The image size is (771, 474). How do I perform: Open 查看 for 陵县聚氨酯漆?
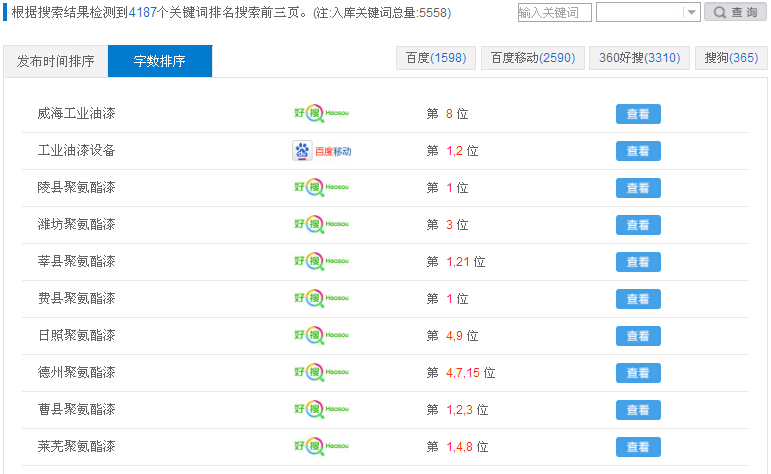[x=638, y=188]
